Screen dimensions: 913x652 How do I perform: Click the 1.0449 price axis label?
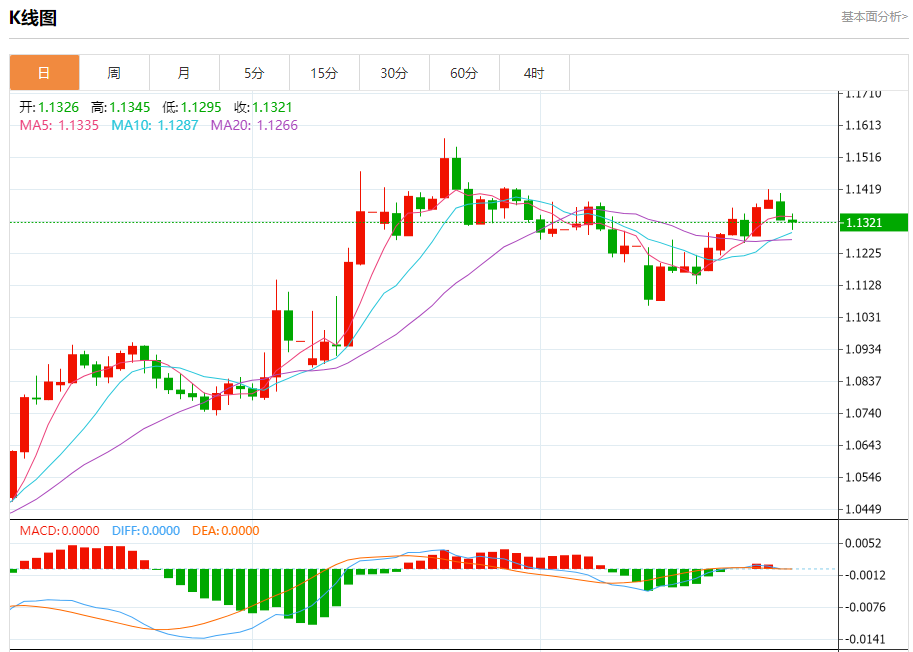pos(864,509)
